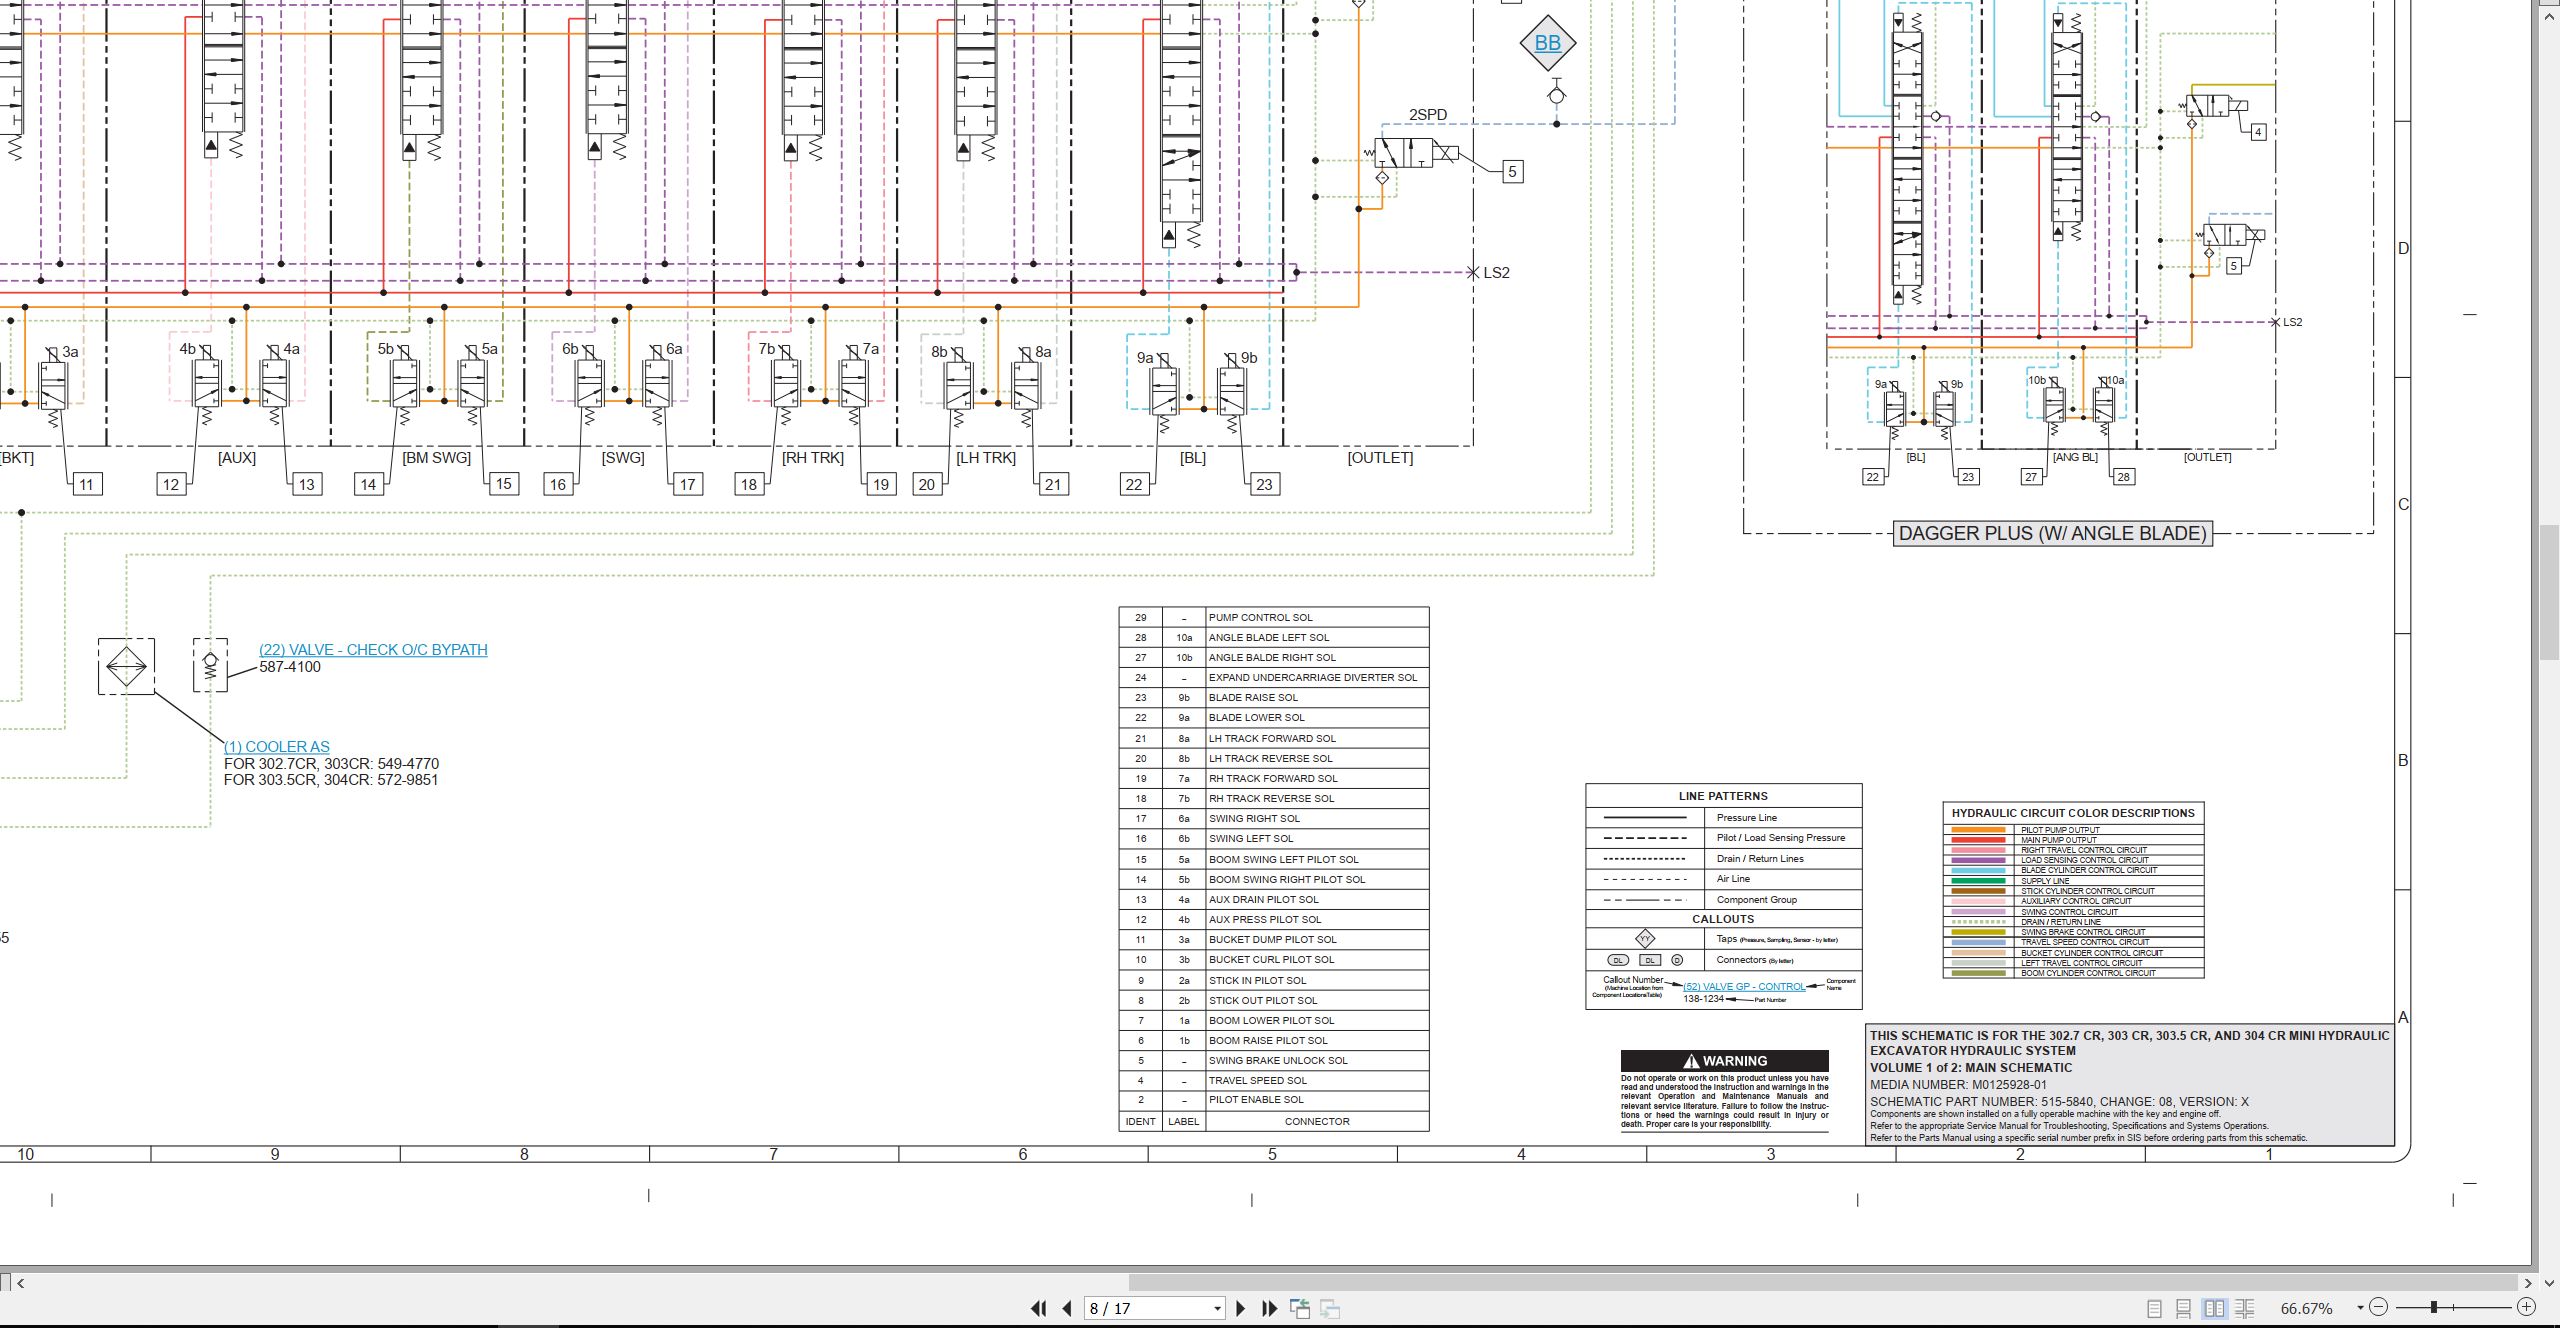This screenshot has height=1328, width=2560.
Task: Click the Pilot / Load Sensing Pressure entry
Action: [1781, 838]
